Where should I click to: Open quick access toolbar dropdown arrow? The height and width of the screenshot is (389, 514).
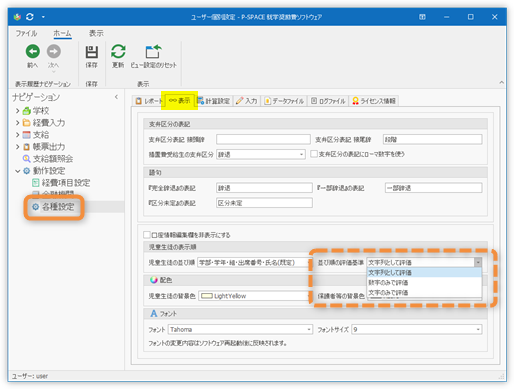(43, 17)
